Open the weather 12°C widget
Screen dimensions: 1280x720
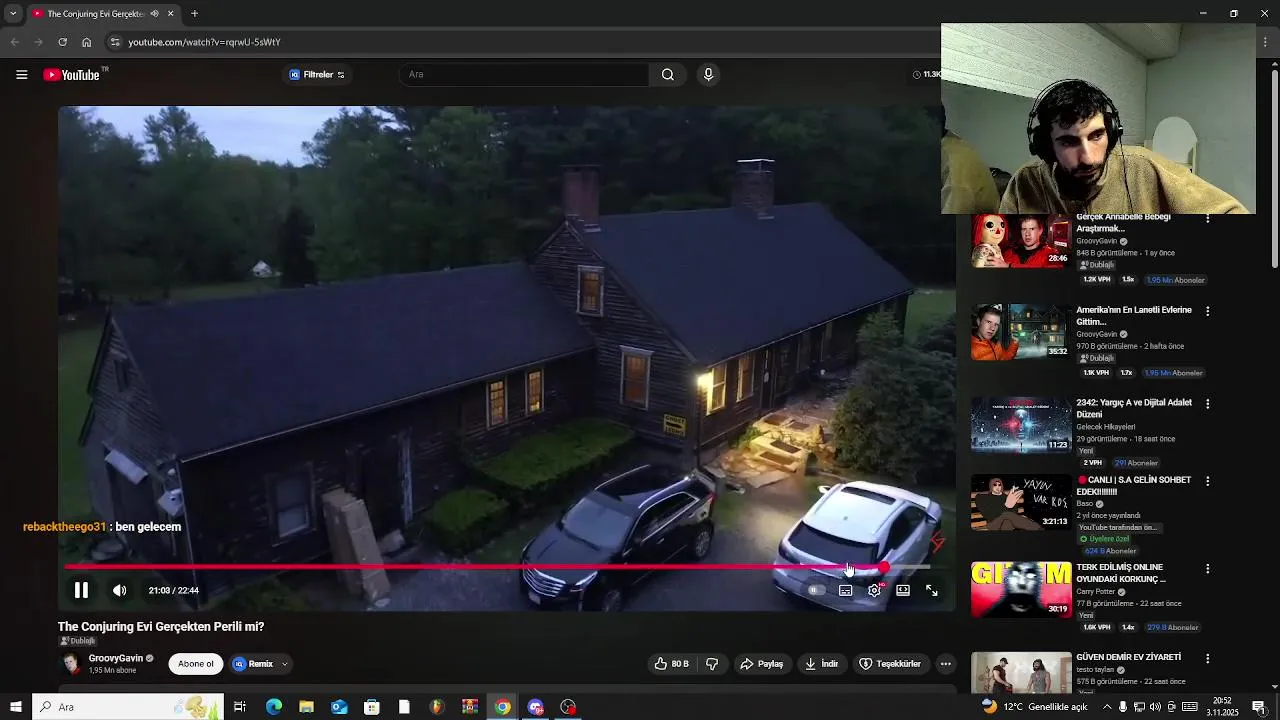[x=1034, y=707]
